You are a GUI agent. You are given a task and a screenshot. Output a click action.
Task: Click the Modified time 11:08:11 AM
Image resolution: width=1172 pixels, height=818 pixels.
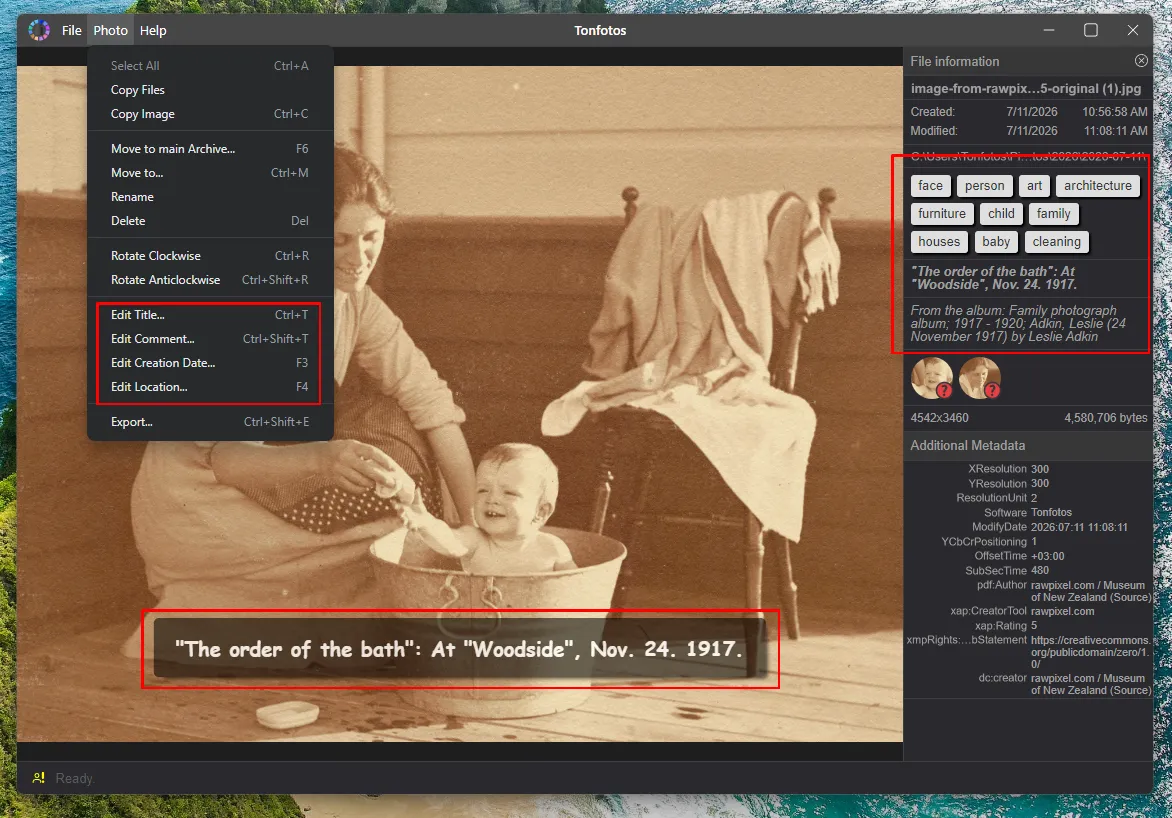tap(1114, 131)
